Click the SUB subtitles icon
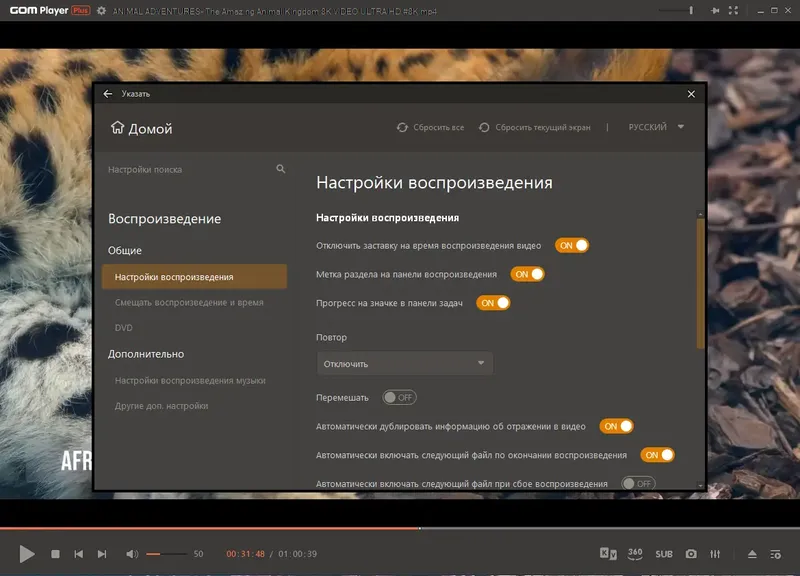The width and height of the screenshot is (800, 576). 664,552
